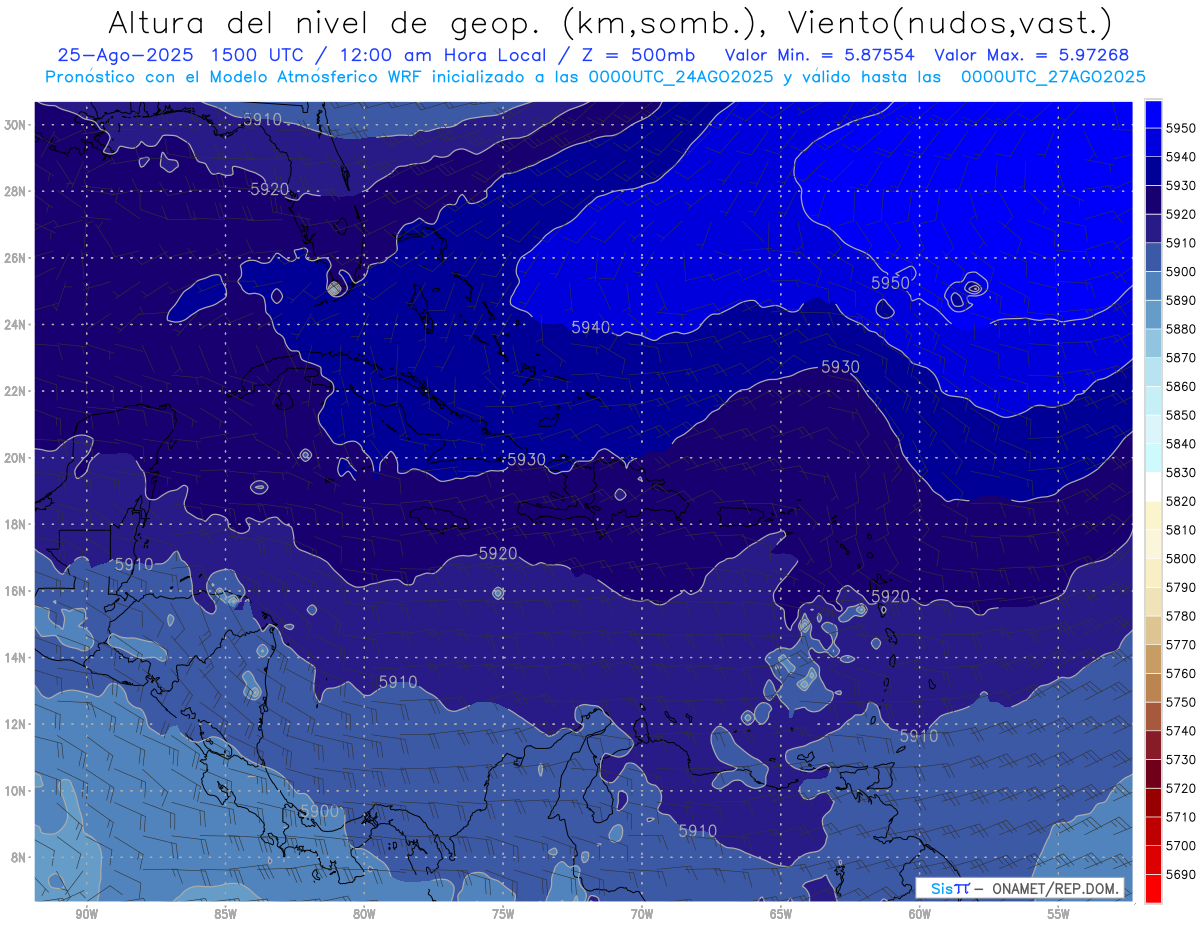The image size is (1200, 927).
Task: Click the bright blue colorbar swatch above 5950
Action: 1153,114
